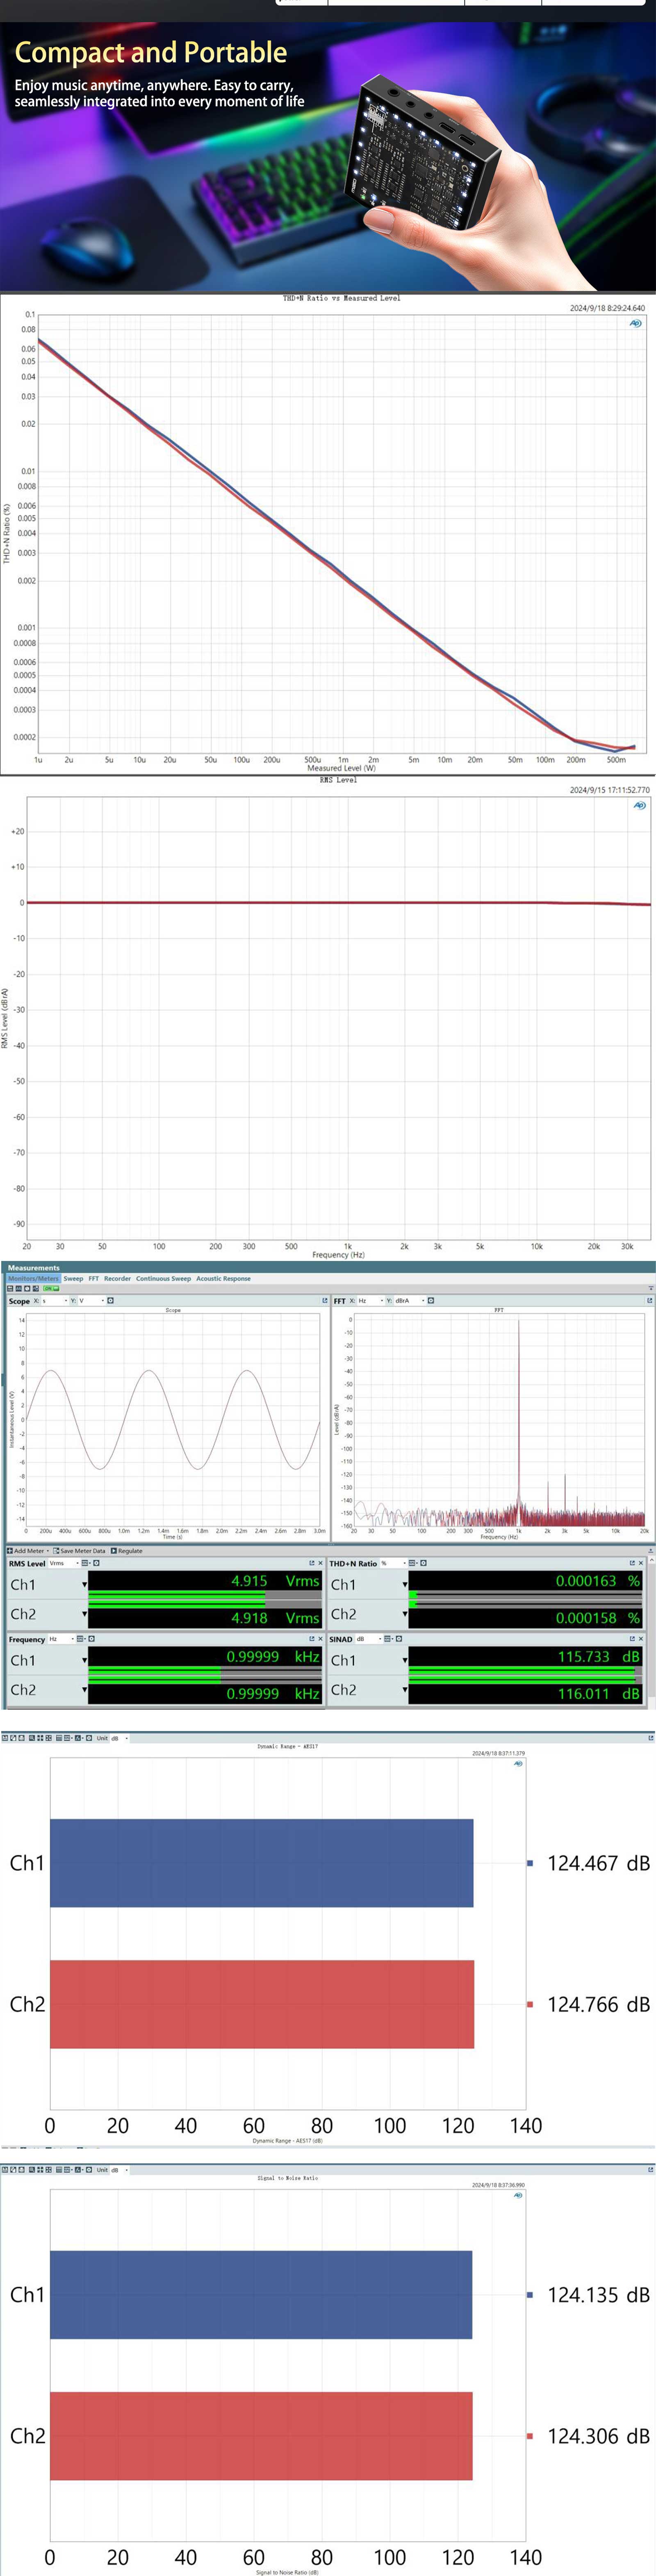The image size is (656, 2576).
Task: Open RMS Level meter settings icon
Action: (x=96, y=1563)
